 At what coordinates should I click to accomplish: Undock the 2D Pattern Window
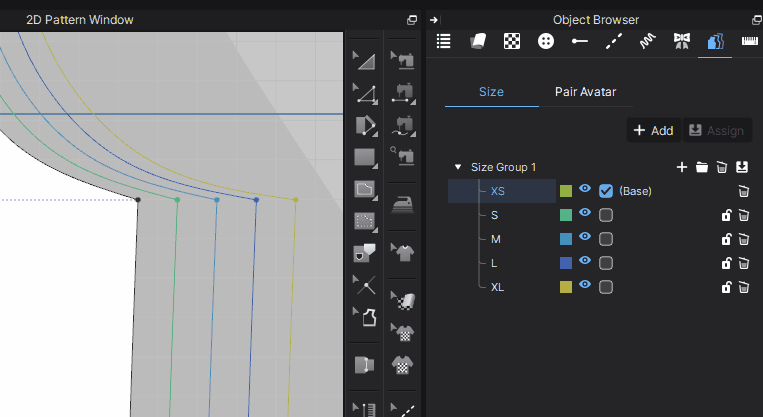pyautogui.click(x=412, y=20)
